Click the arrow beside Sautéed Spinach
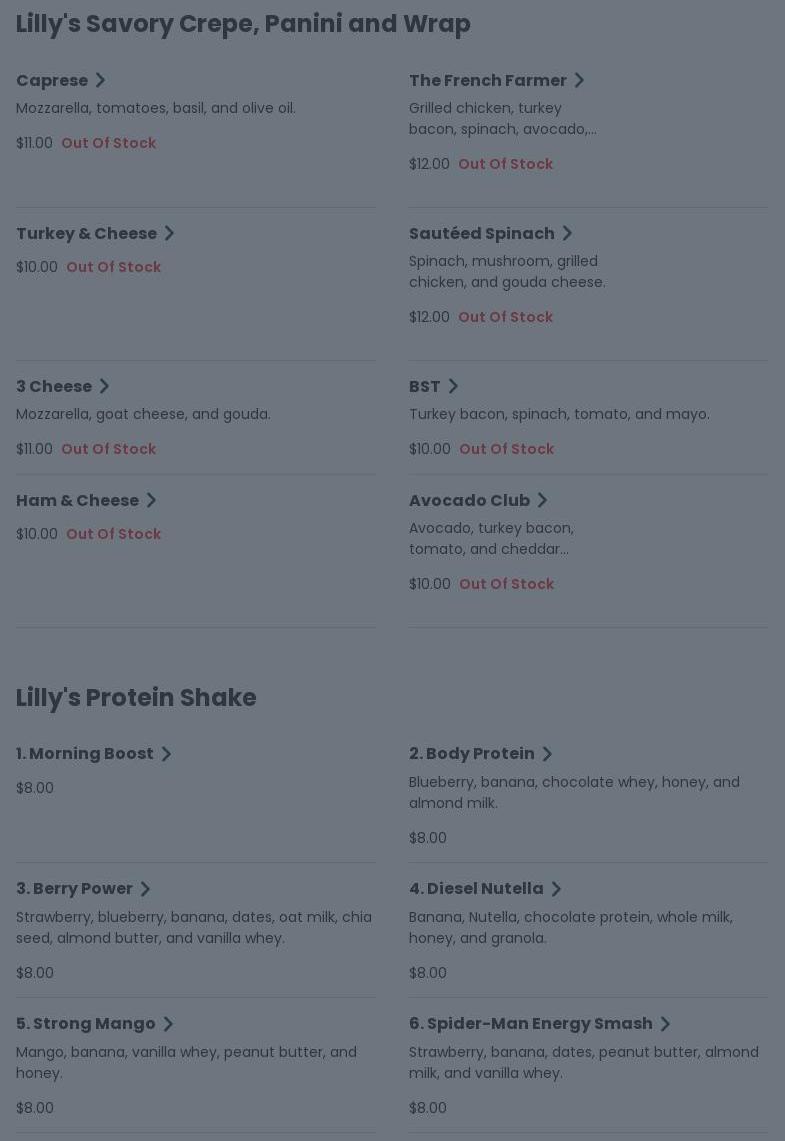Screen dimensions: 785x1141 (x=567, y=234)
